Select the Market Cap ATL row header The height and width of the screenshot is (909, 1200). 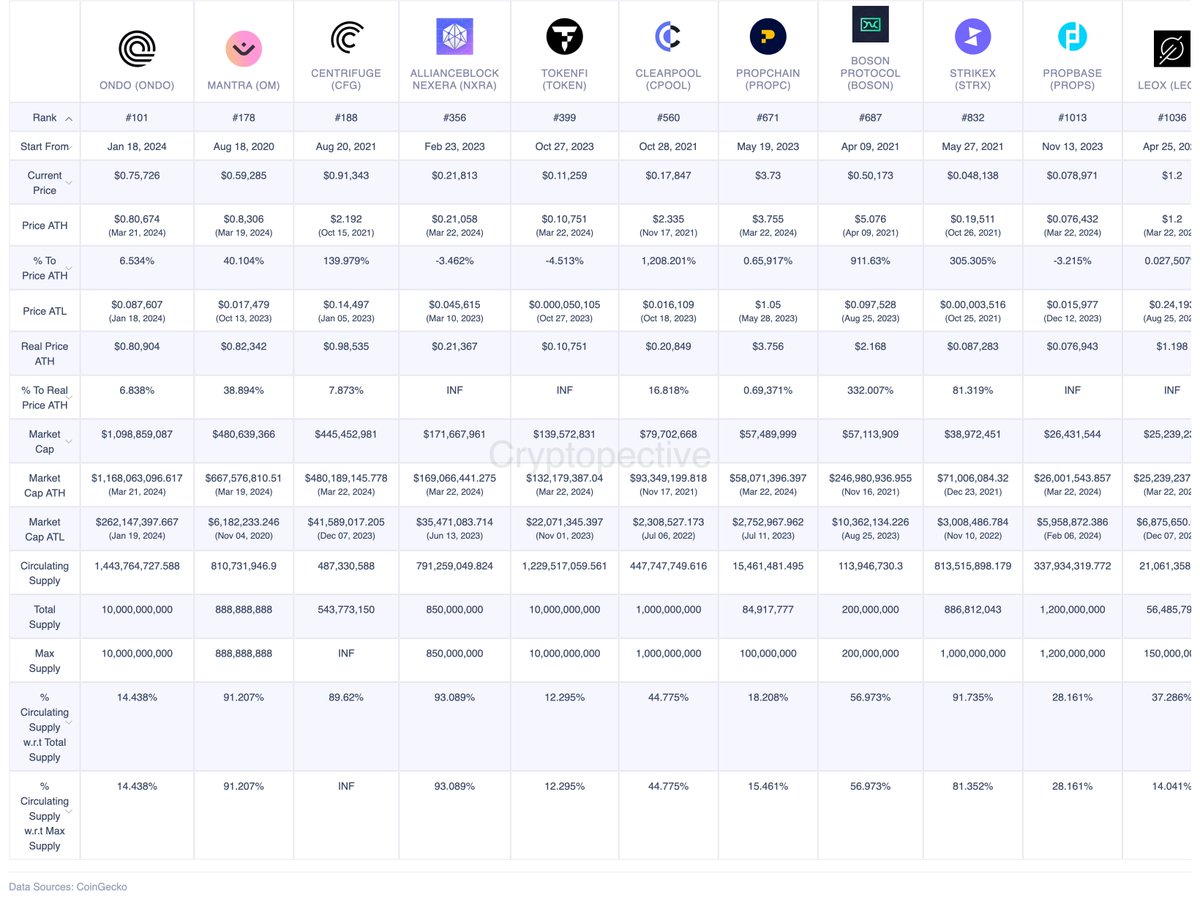pos(45,529)
